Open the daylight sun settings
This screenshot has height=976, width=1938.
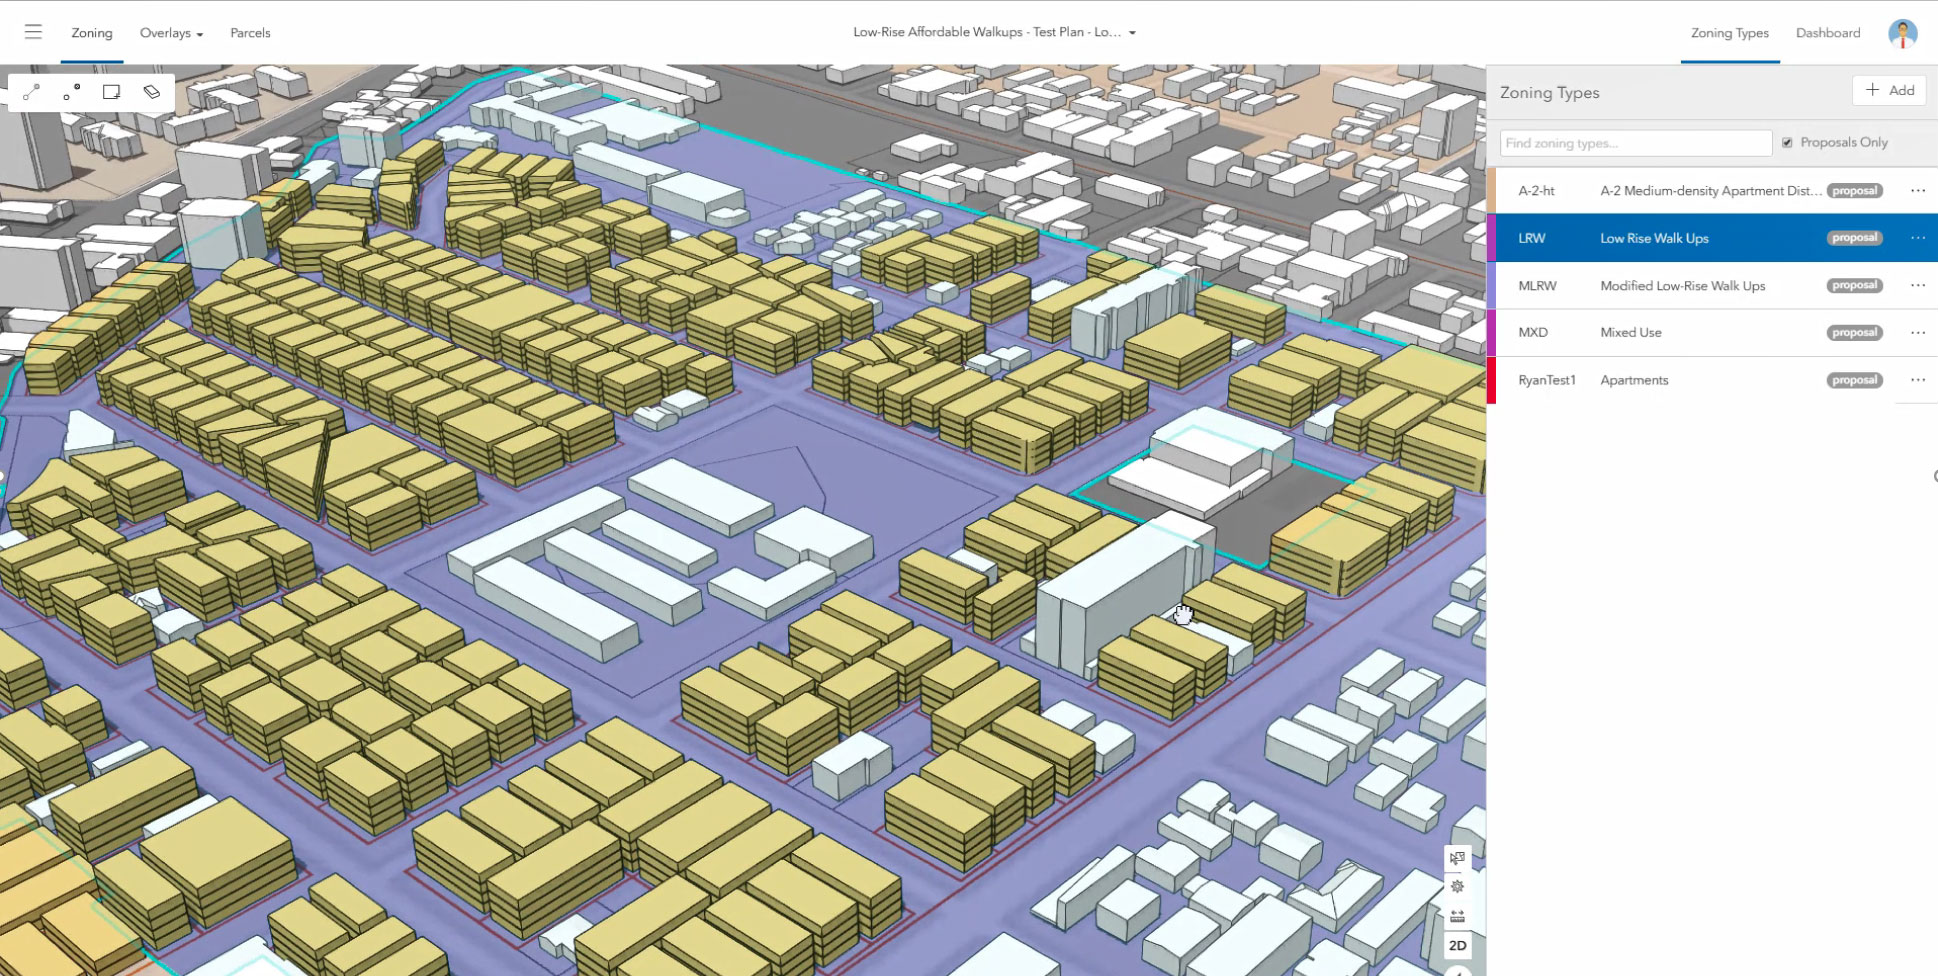pyautogui.click(x=1457, y=887)
